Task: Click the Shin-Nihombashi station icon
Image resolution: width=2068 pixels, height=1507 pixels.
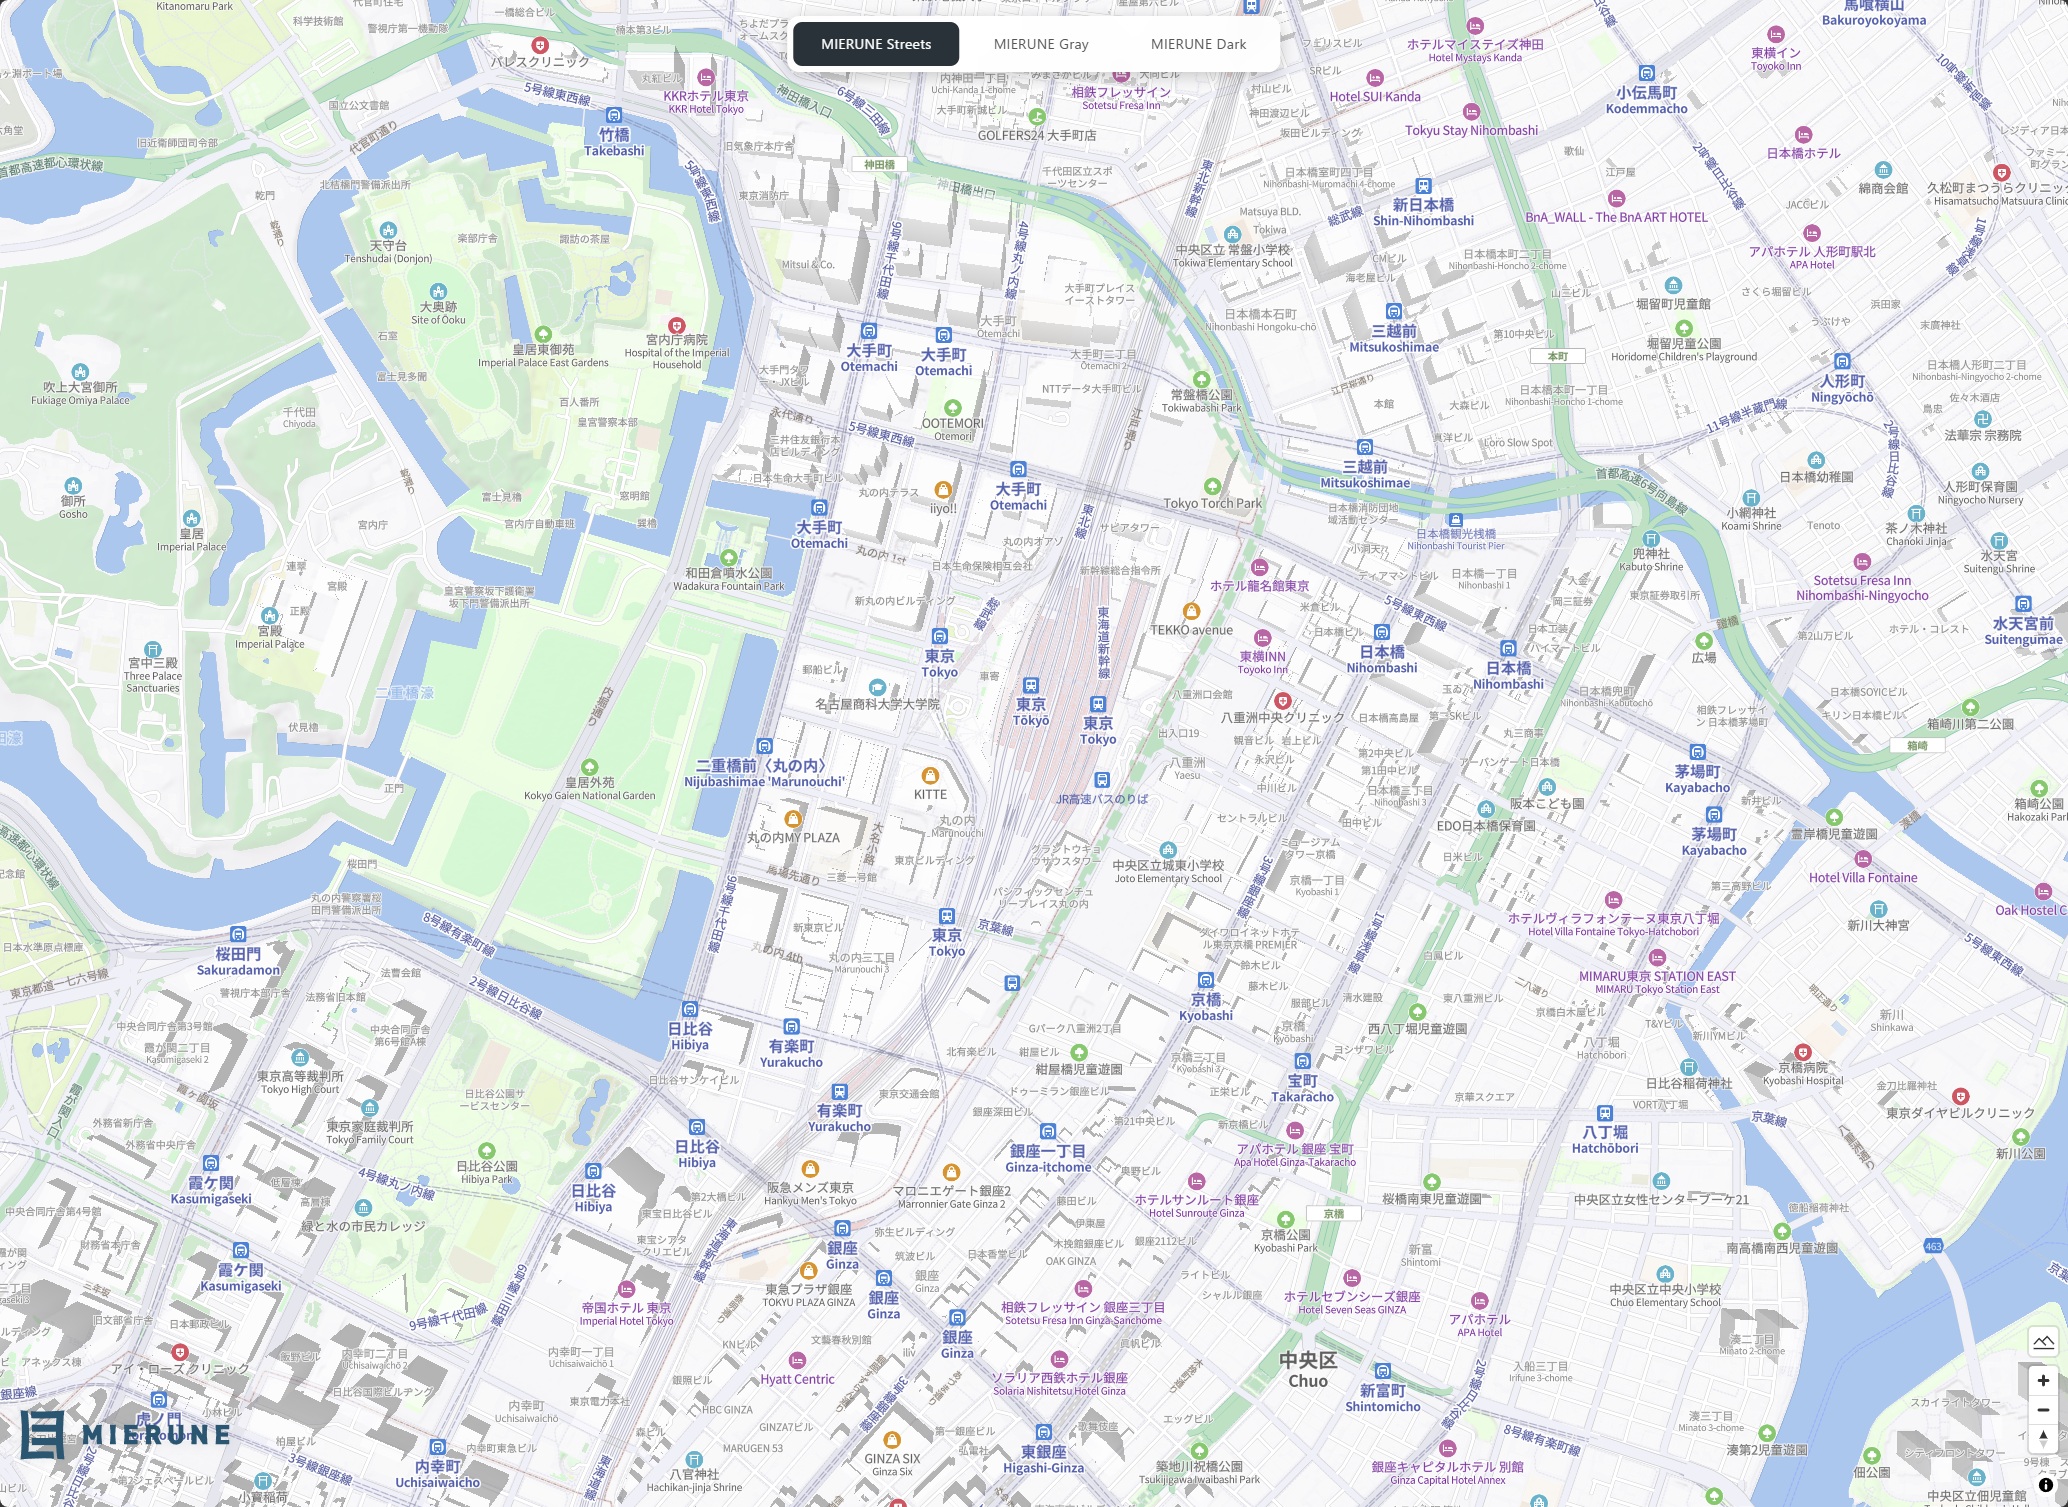Action: pyautogui.click(x=1423, y=186)
